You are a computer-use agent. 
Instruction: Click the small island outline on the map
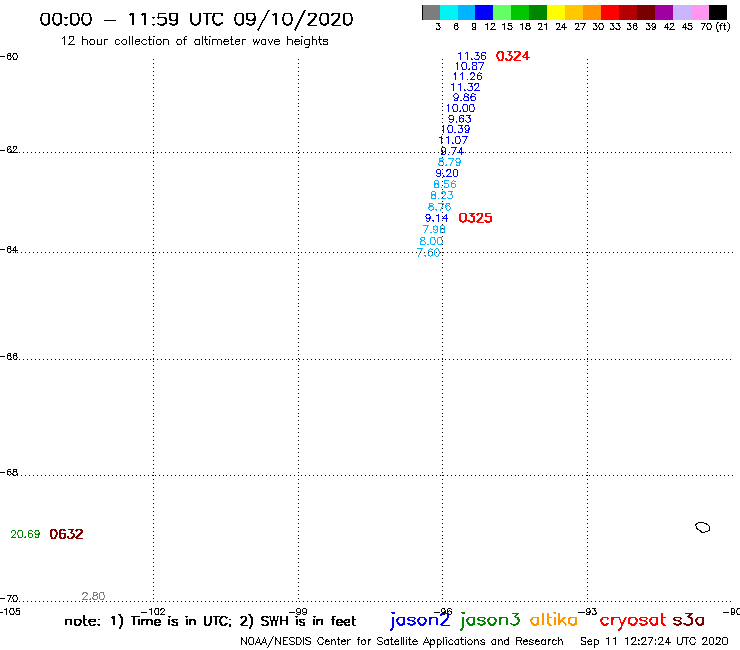703,527
